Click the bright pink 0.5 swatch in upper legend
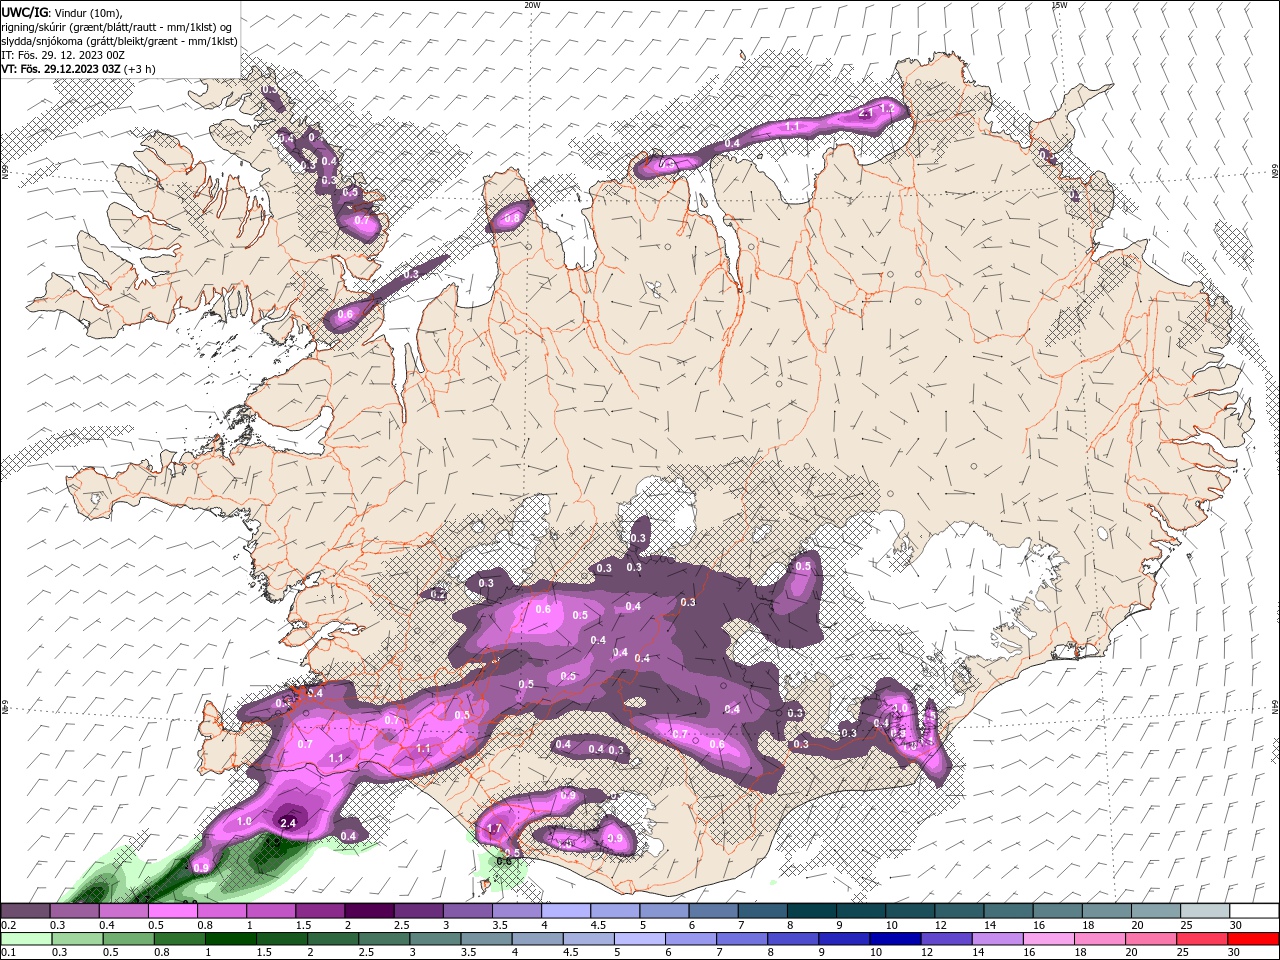This screenshot has width=1280, height=960. (172, 910)
